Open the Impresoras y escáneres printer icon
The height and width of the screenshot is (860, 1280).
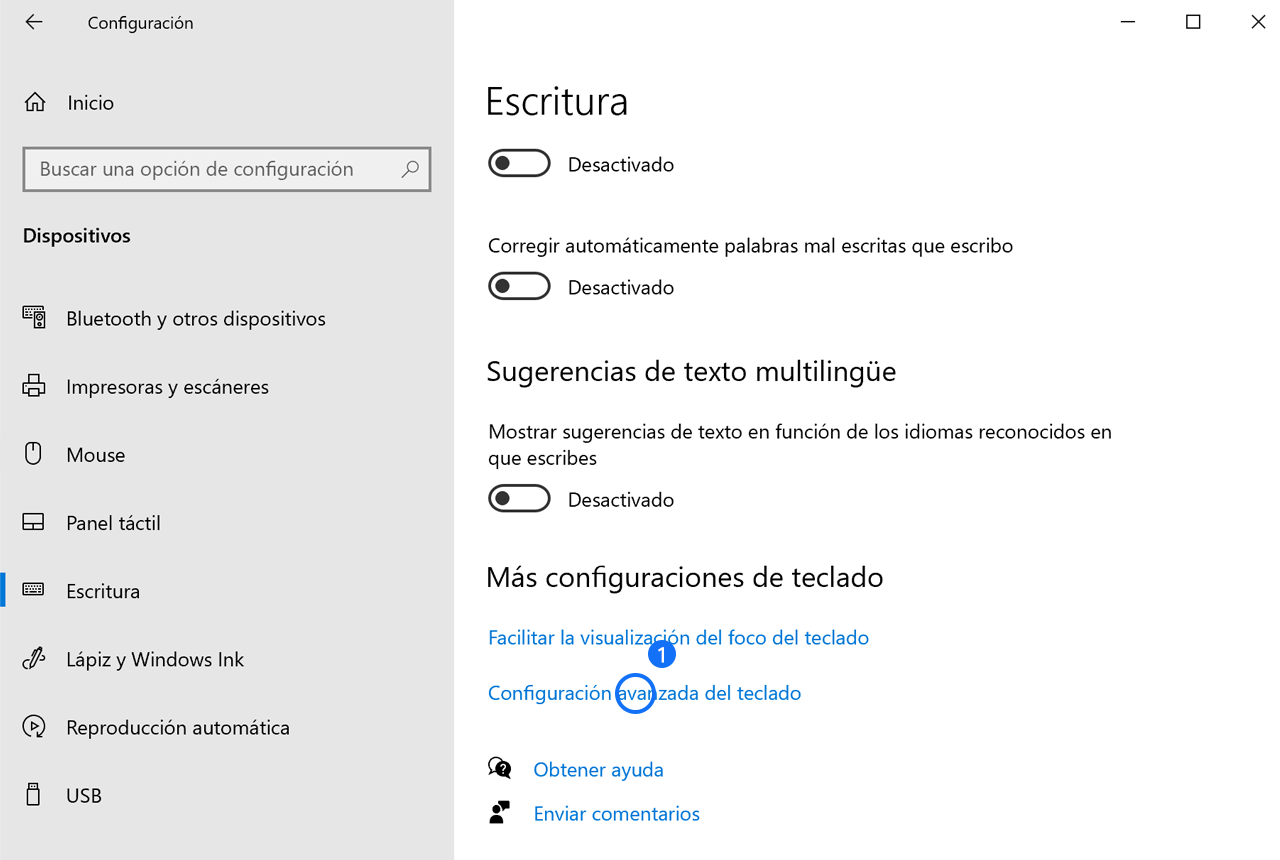coord(34,386)
